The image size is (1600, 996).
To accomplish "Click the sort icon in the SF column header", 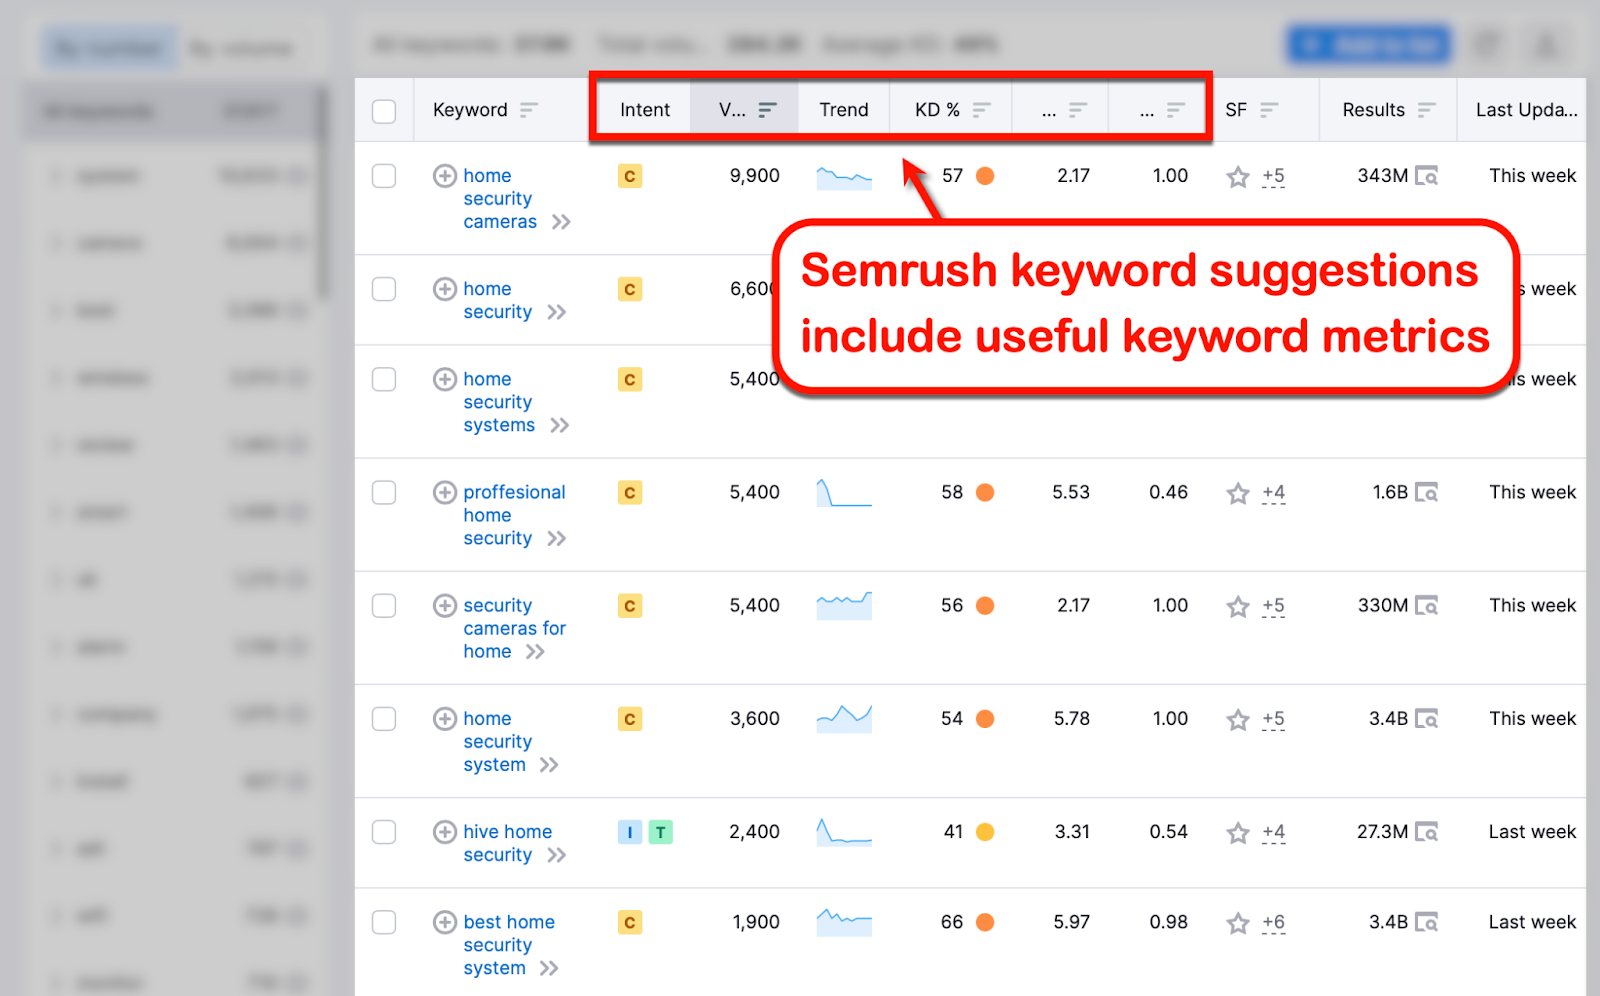I will (x=1269, y=110).
